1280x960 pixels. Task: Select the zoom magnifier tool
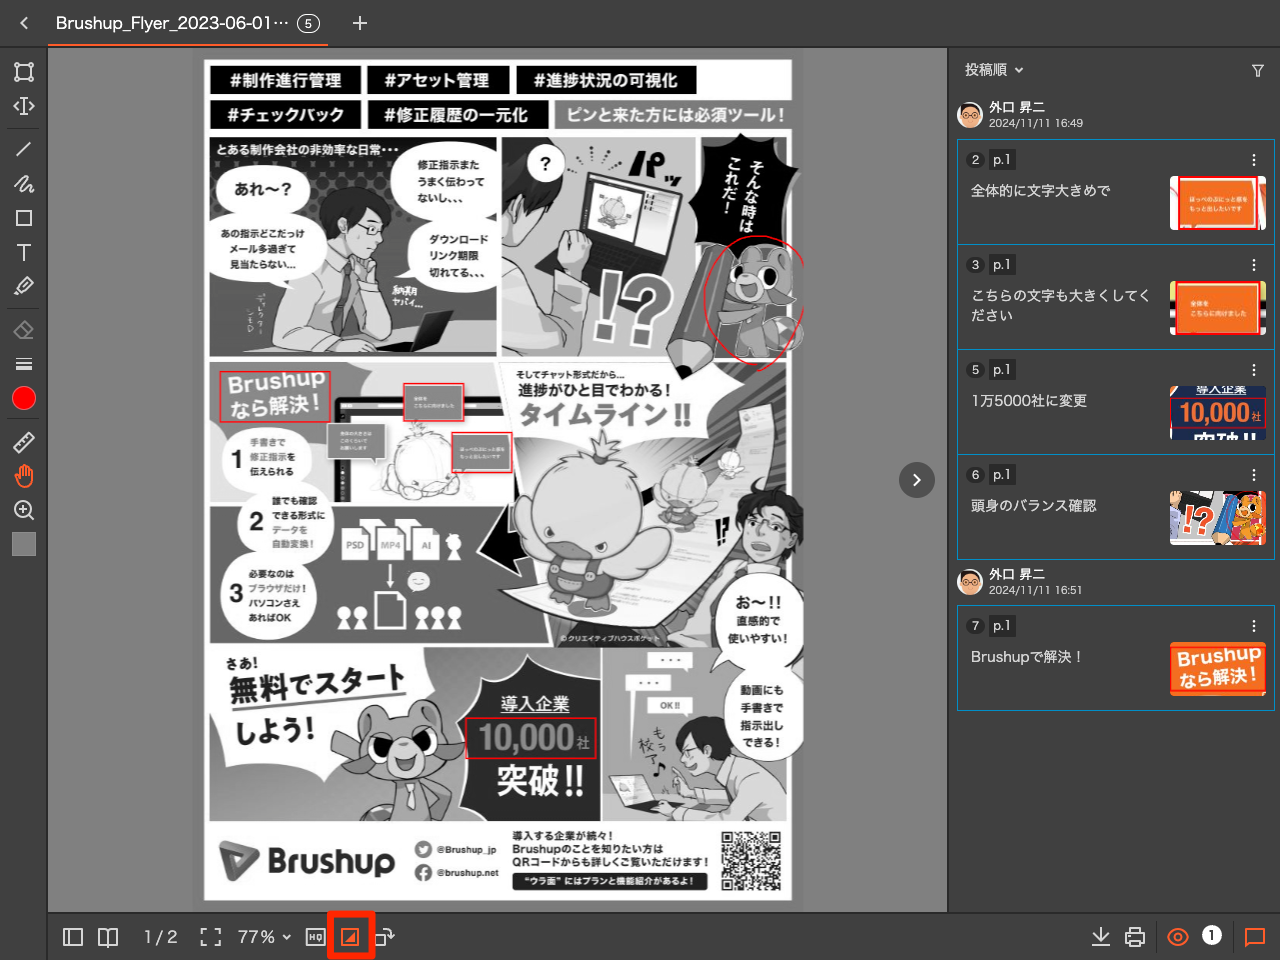coord(24,510)
